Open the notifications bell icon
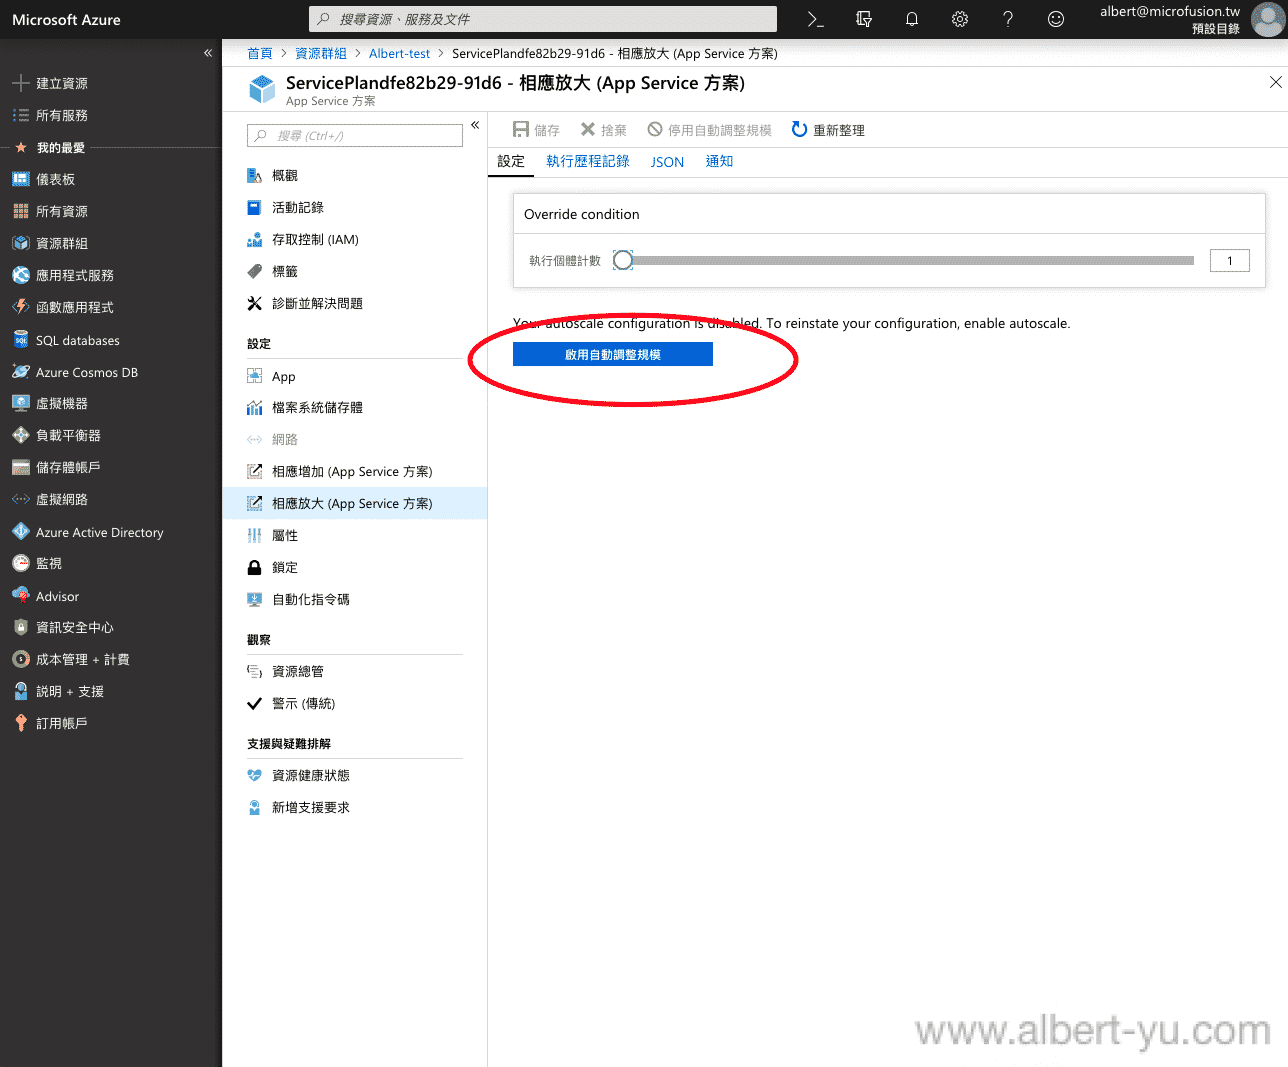Screen dimensions: 1288x1067 click(912, 19)
